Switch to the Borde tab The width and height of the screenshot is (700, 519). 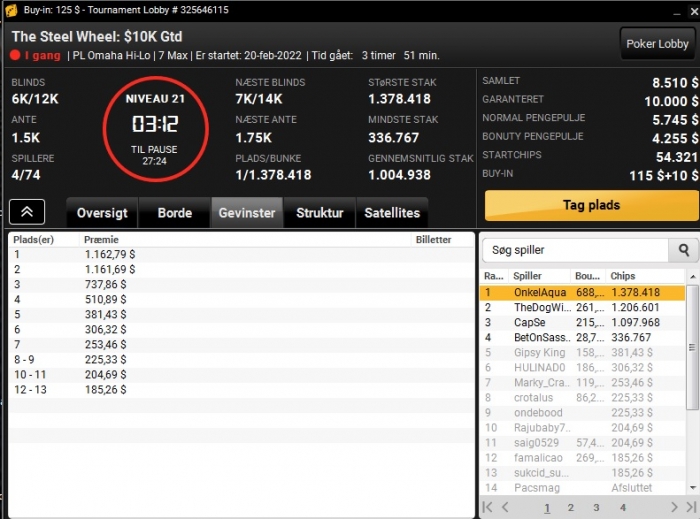175,213
